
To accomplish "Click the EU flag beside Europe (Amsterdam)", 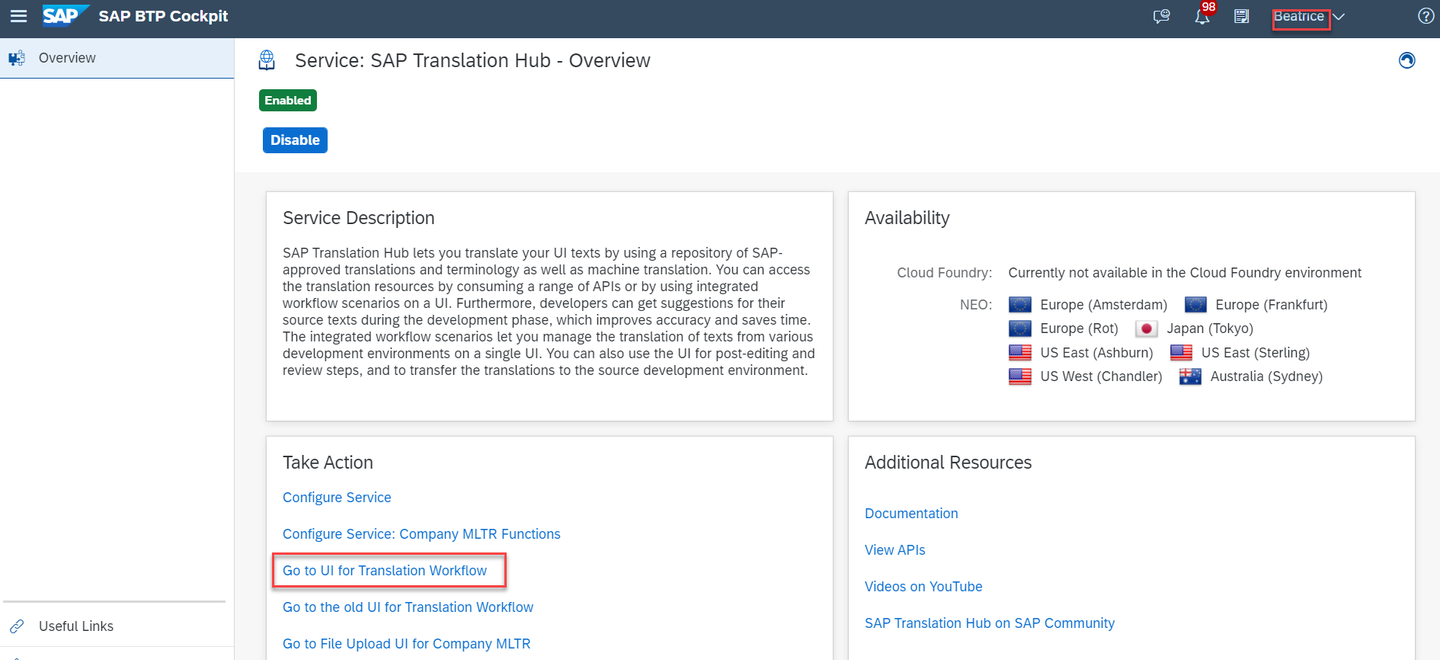I will pyautogui.click(x=1020, y=304).
